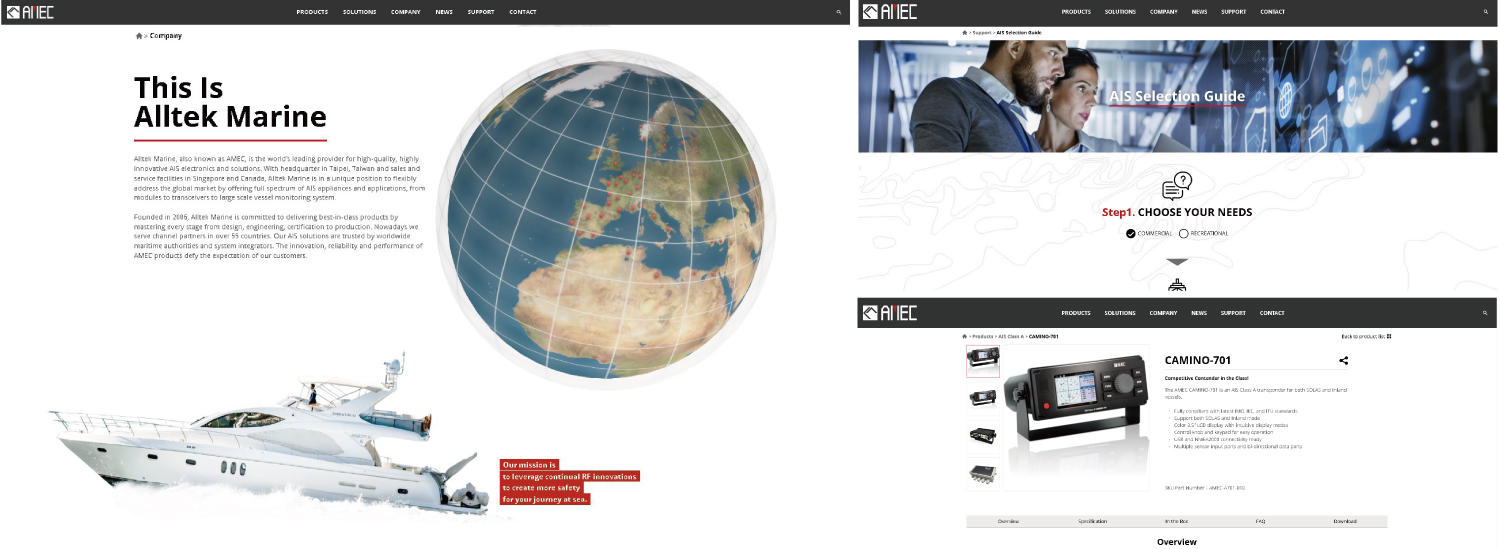
Task: Open NEWS menu on AIS Selection Guide page
Action: point(1199,12)
